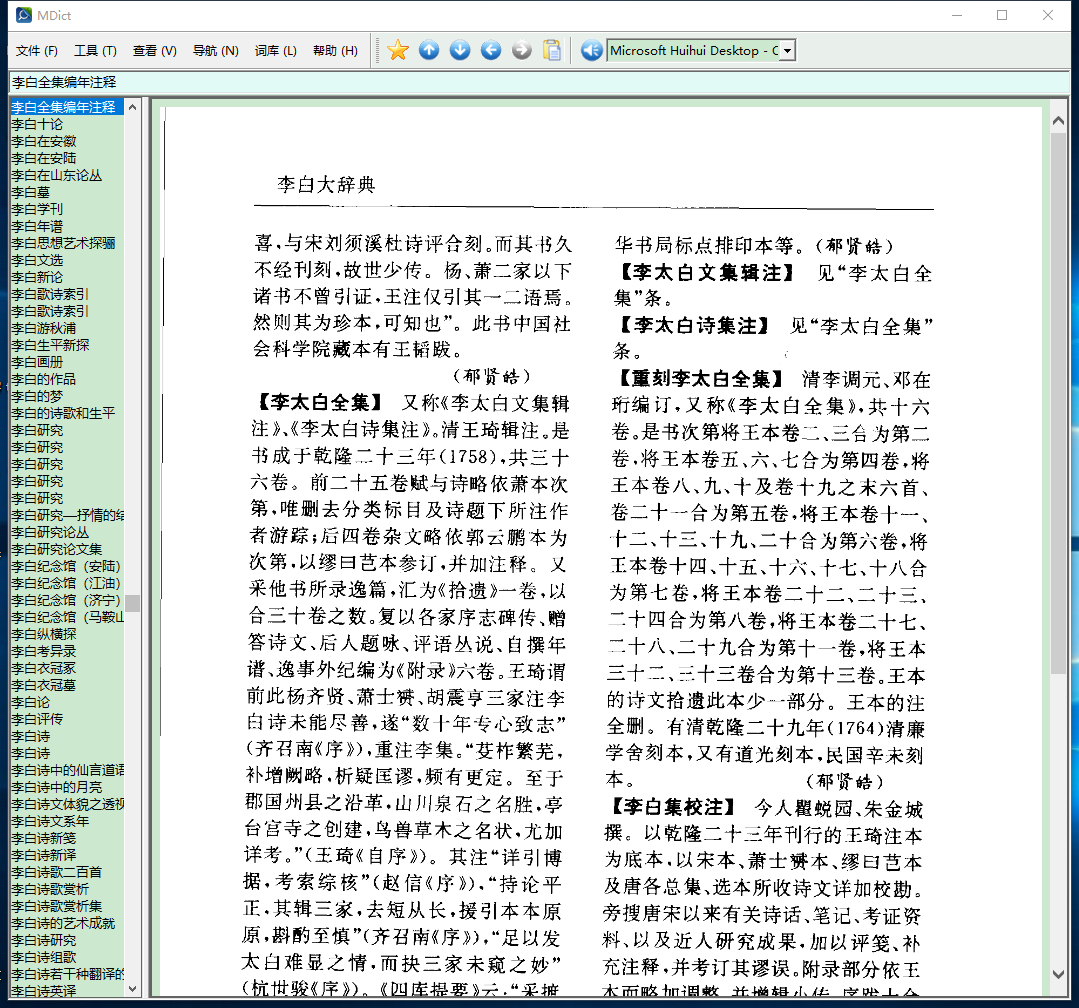1079x1008 pixels.
Task: Navigate back with the left arrow icon
Action: pos(491,50)
